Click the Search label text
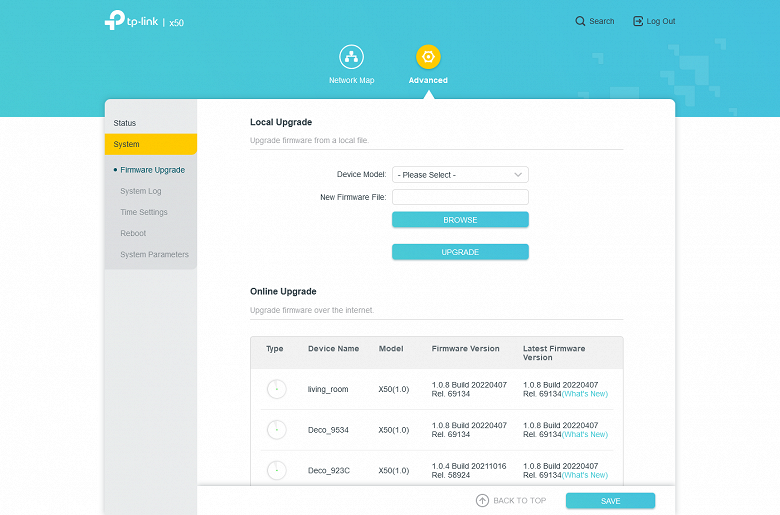Viewport: 780px width, 515px height. 602,21
